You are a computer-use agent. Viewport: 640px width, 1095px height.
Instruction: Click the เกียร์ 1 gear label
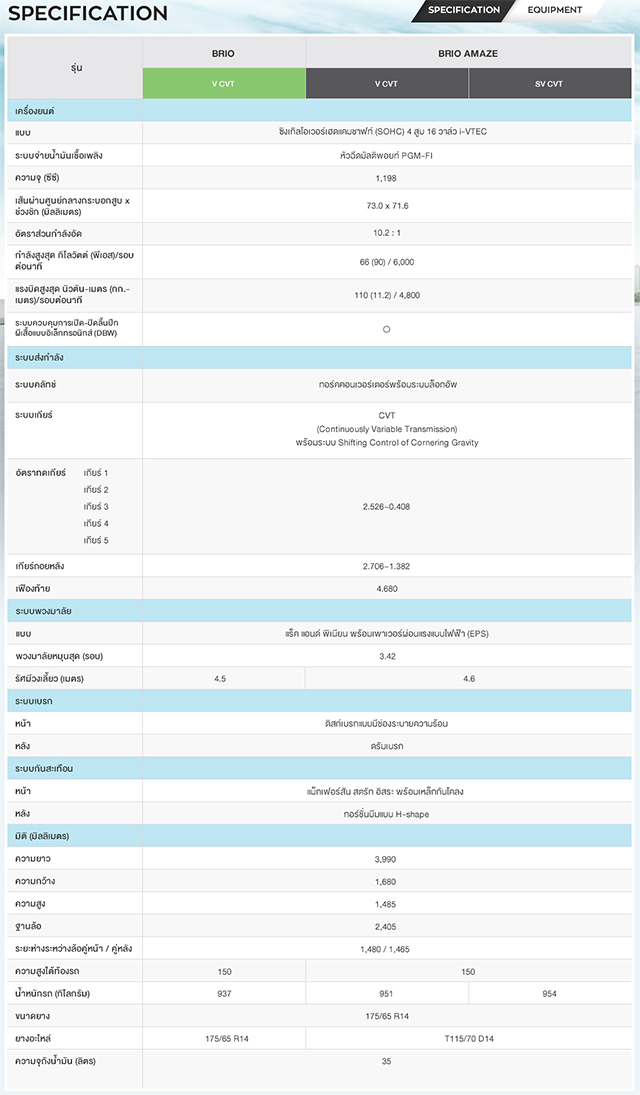coord(96,473)
